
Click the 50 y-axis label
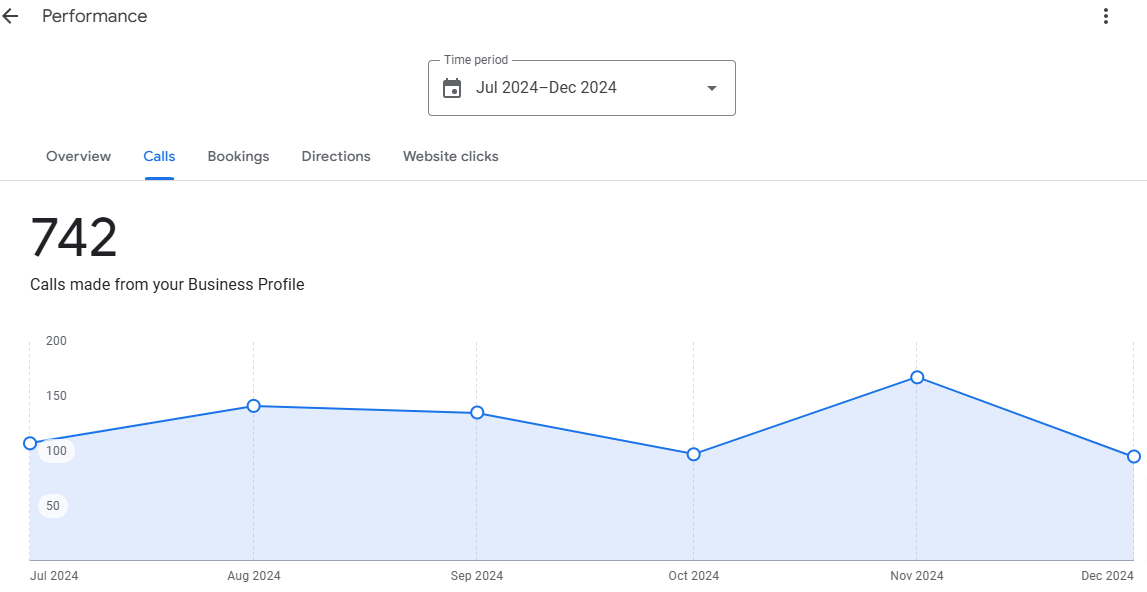tap(53, 506)
